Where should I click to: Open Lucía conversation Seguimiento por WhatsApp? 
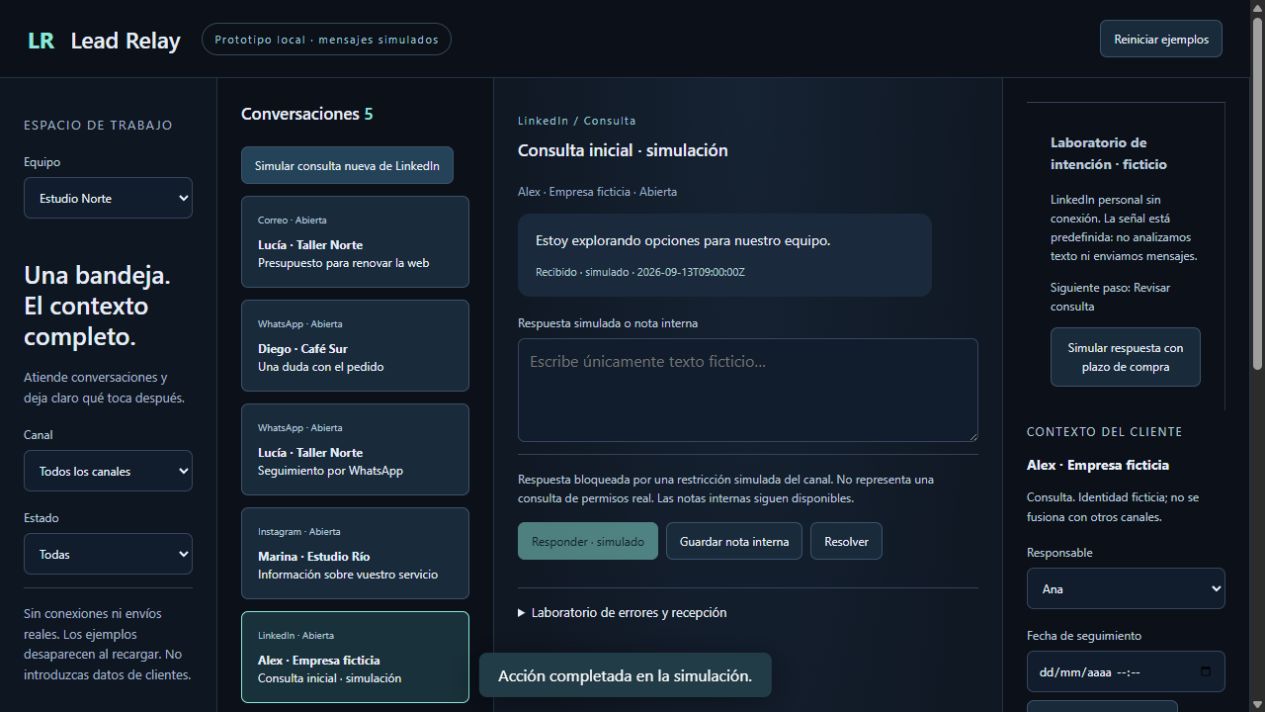355,450
